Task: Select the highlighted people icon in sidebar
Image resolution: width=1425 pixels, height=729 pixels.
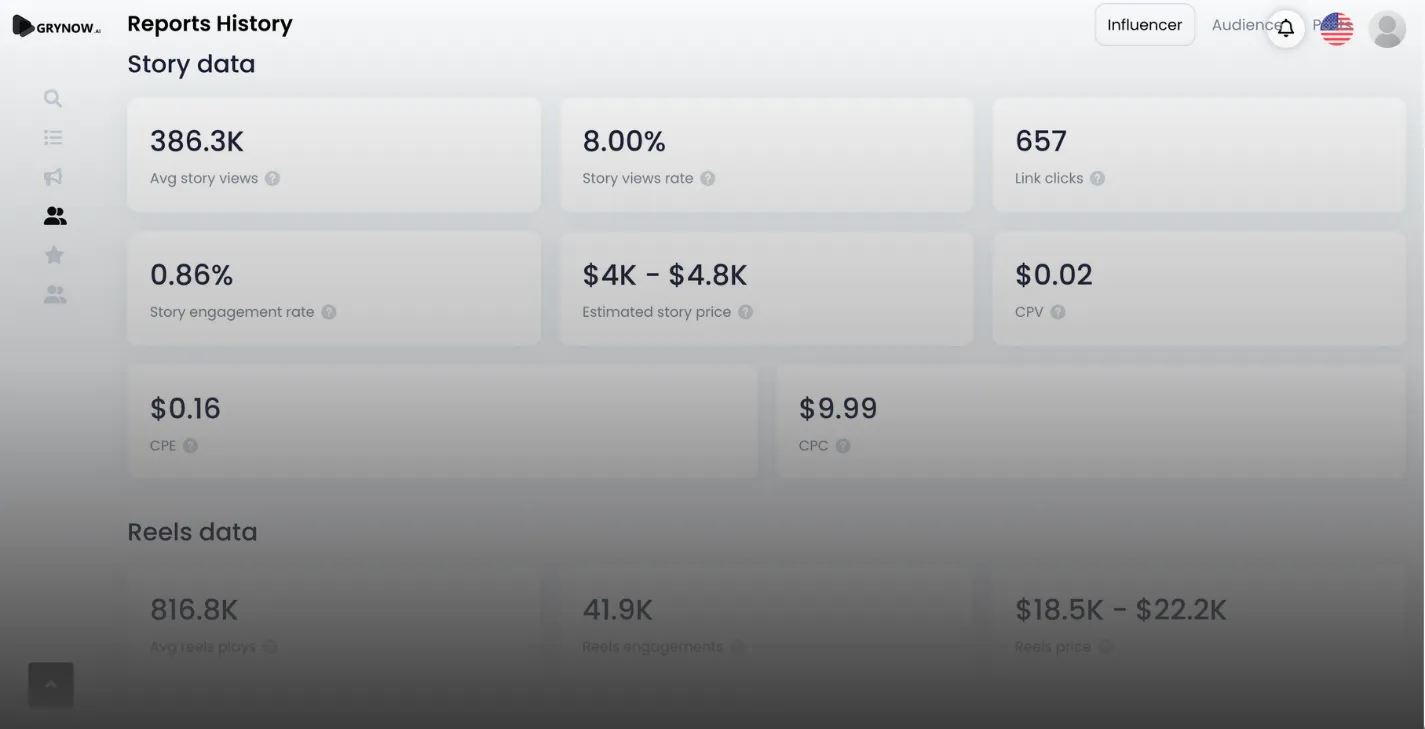Action: click(x=55, y=216)
